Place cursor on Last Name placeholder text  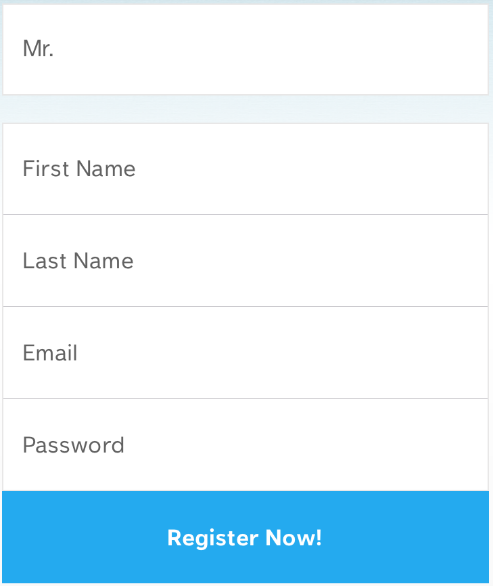click(x=78, y=260)
